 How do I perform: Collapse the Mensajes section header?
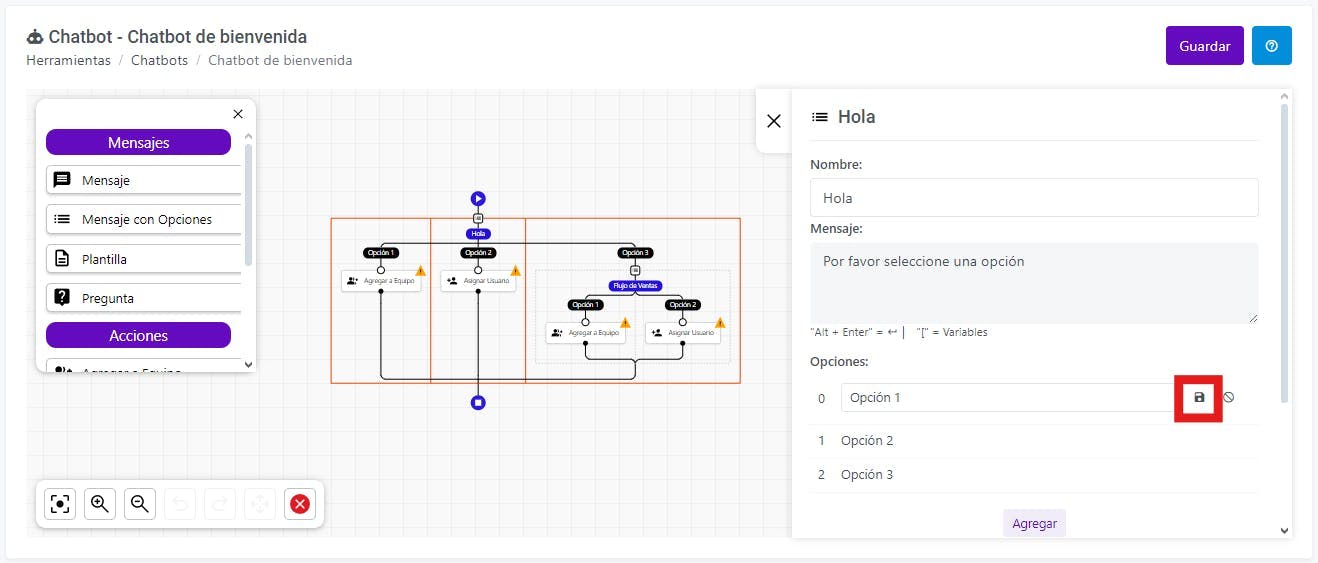pyautogui.click(x=138, y=143)
